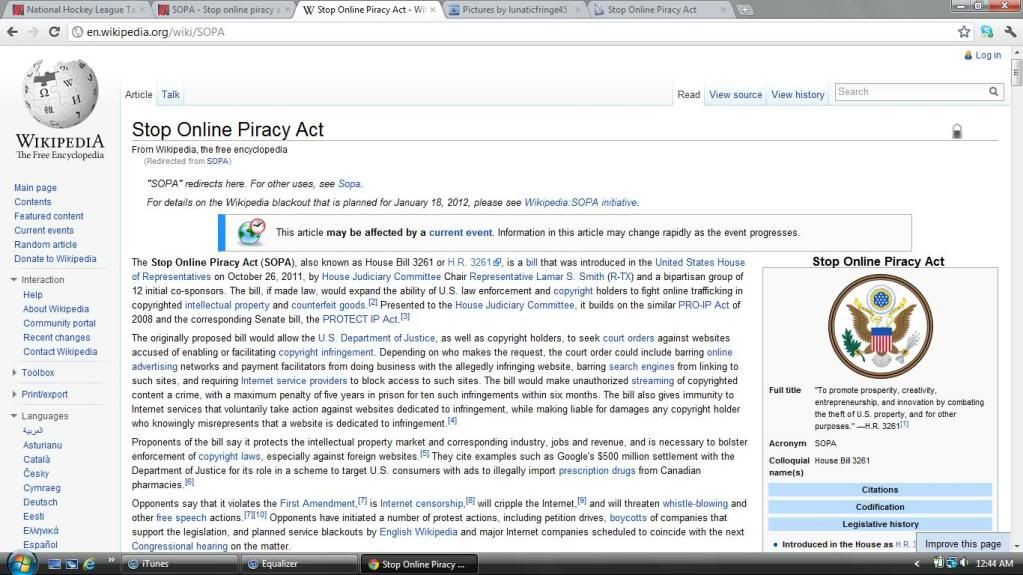The image size is (1023, 575).
Task: Switch to the National Hockey League tab
Action: (x=76, y=10)
